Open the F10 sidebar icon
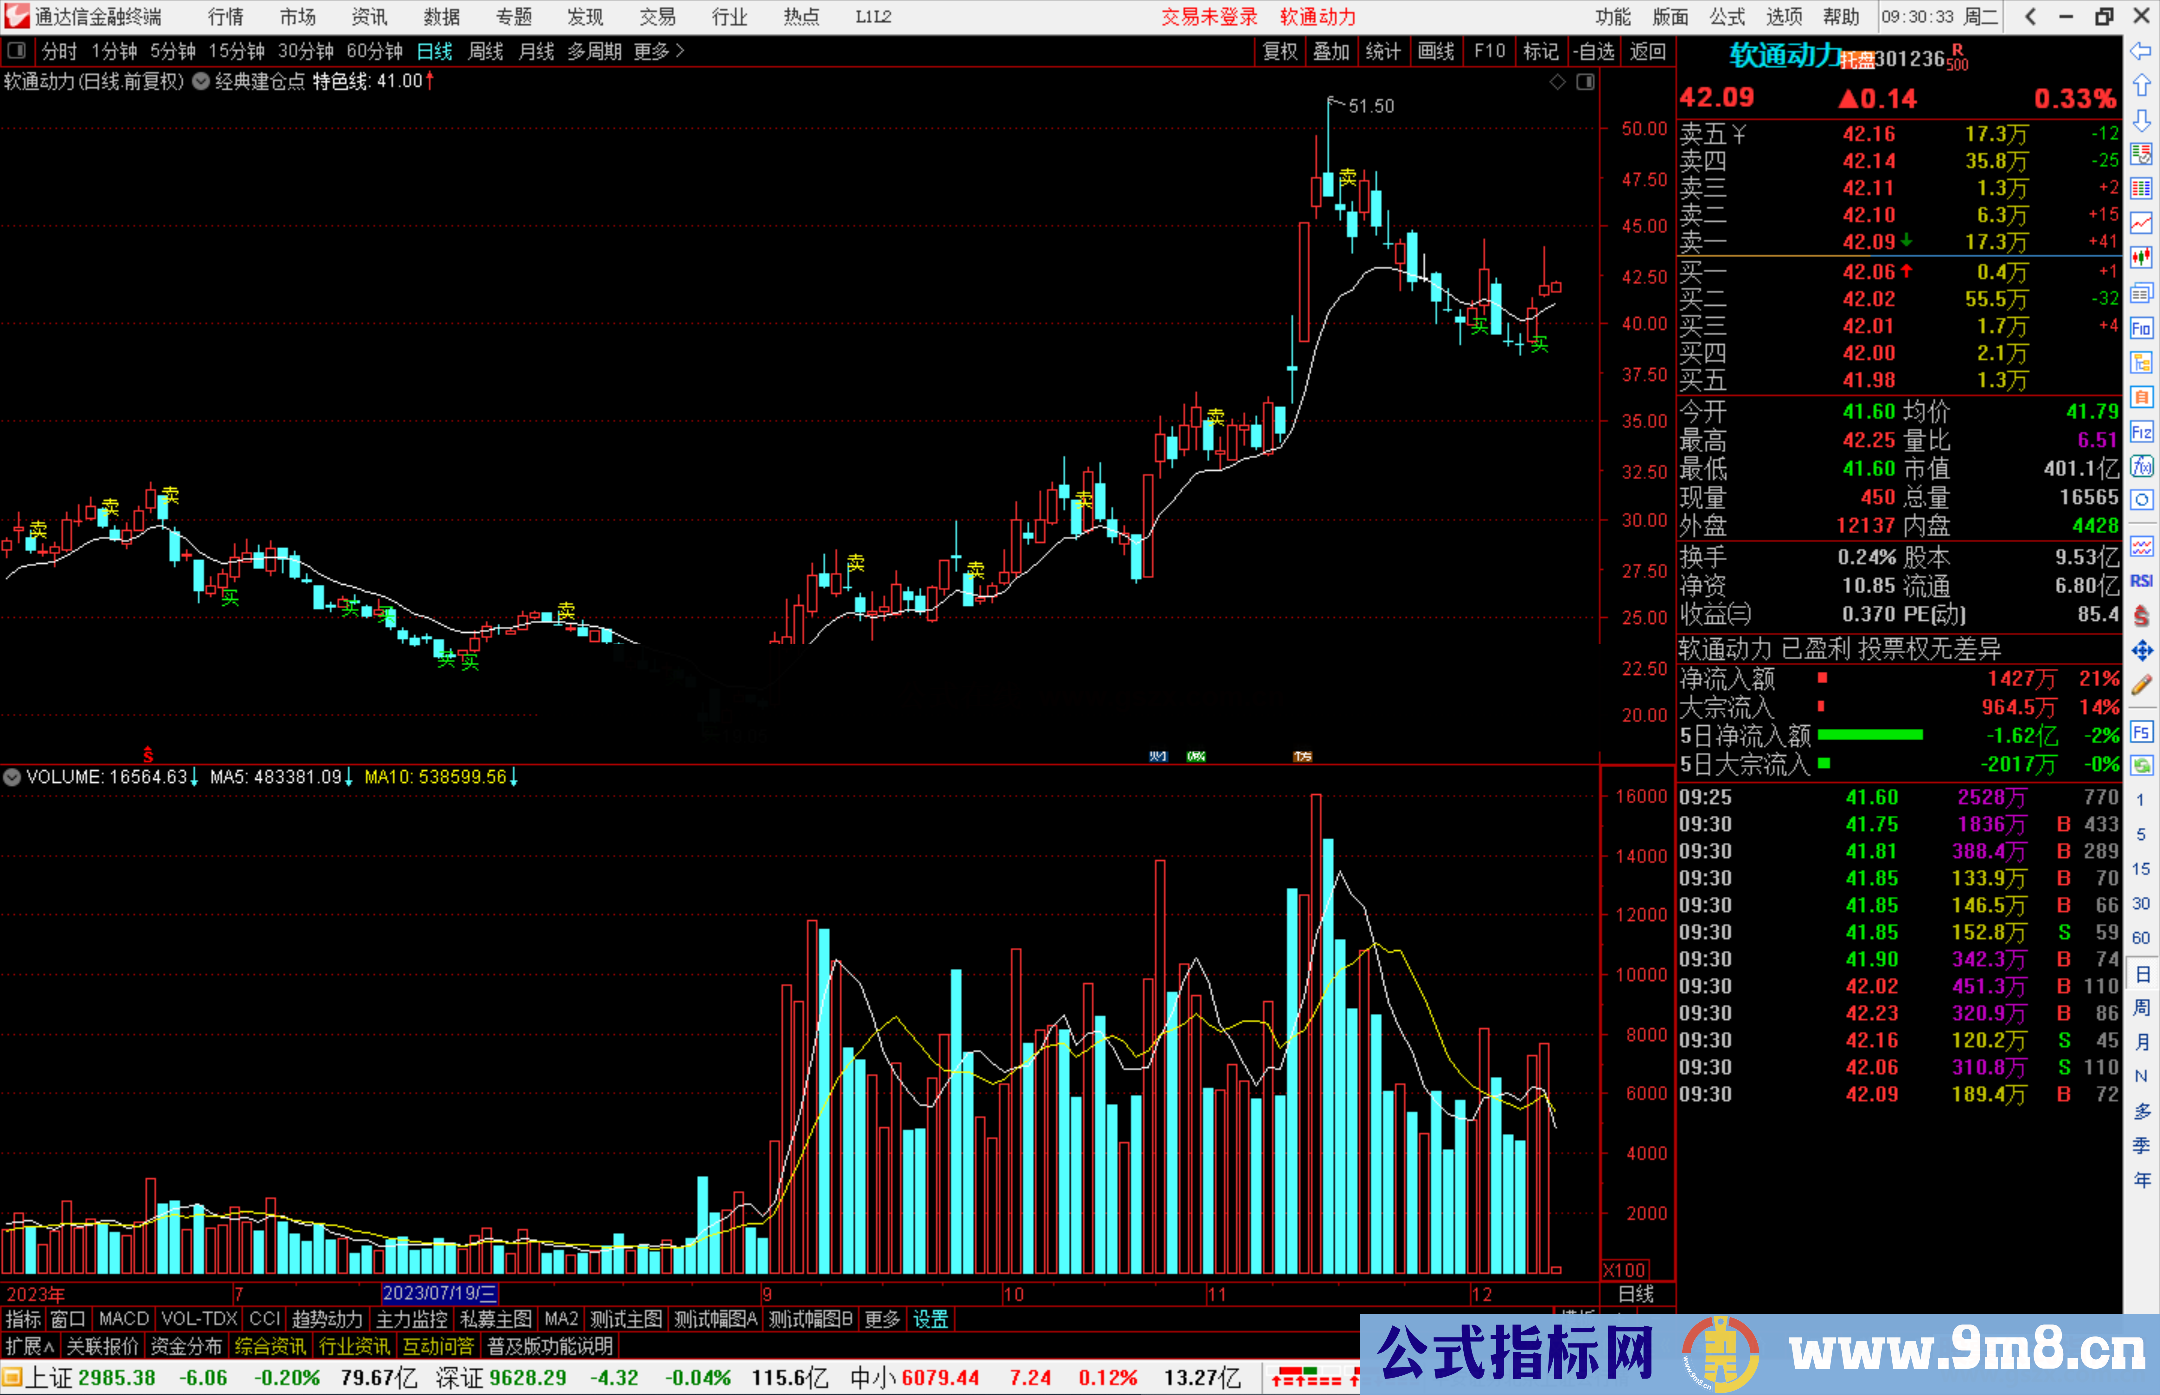 [x=2141, y=328]
